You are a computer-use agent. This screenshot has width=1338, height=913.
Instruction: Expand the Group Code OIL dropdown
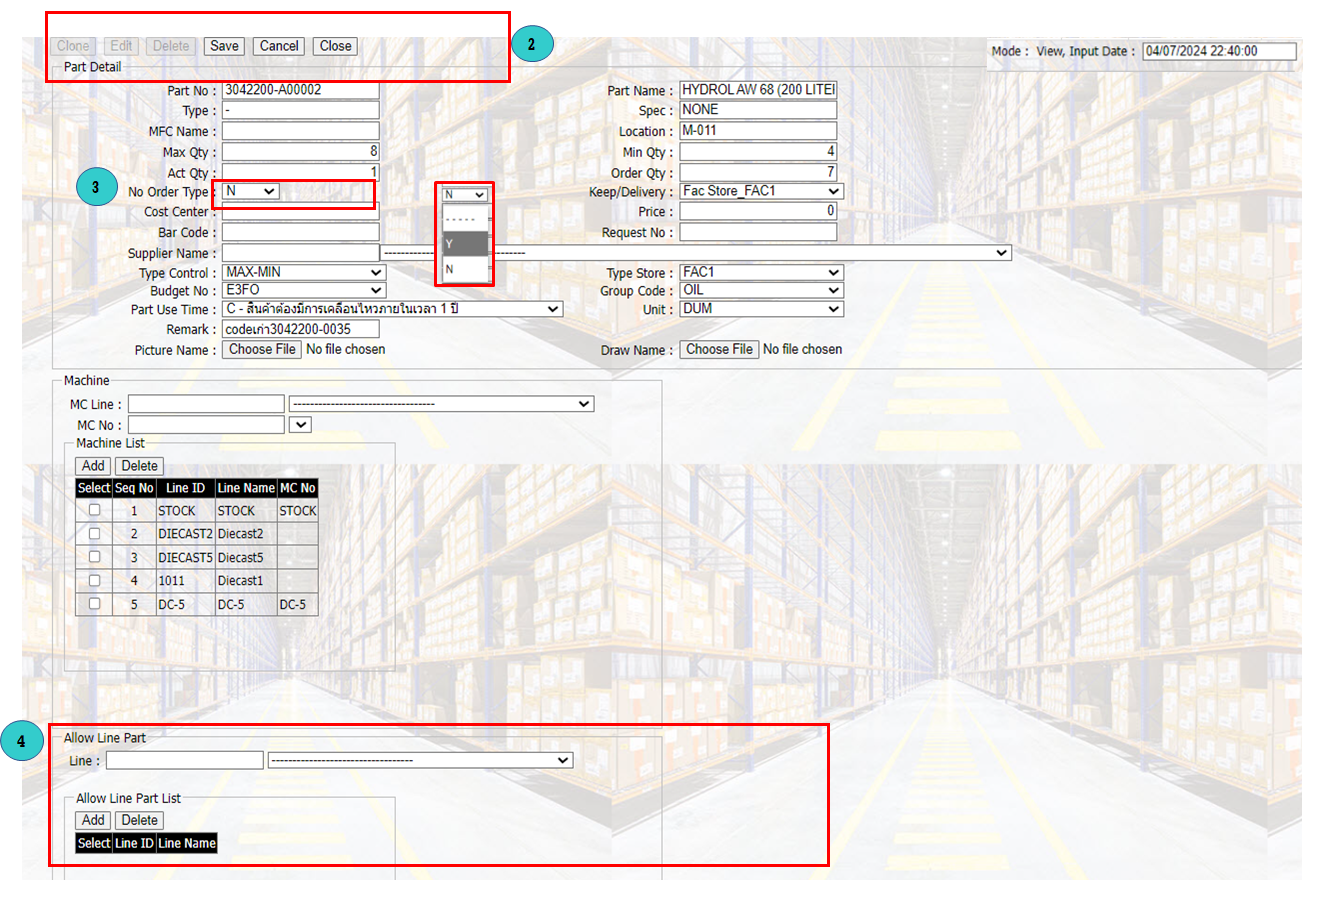[761, 290]
